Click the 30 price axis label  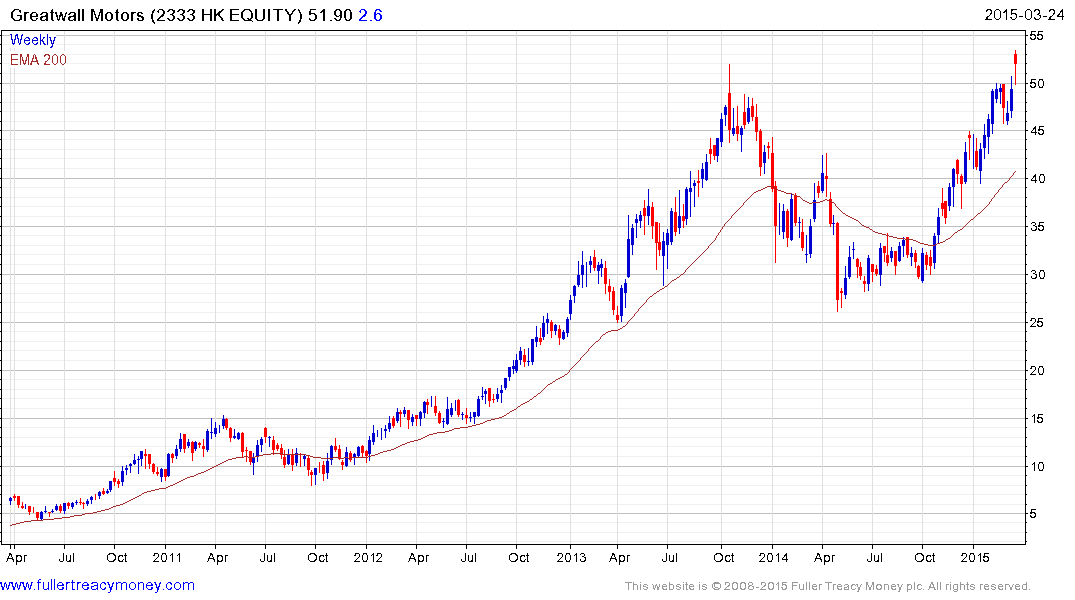[x=1037, y=275]
